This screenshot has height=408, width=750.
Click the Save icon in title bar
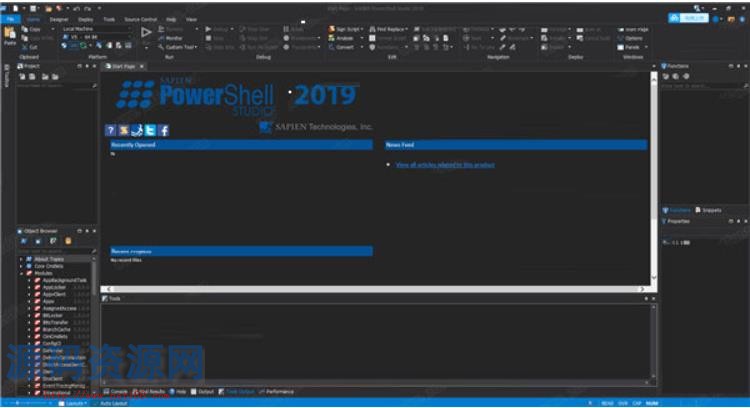[33, 8]
